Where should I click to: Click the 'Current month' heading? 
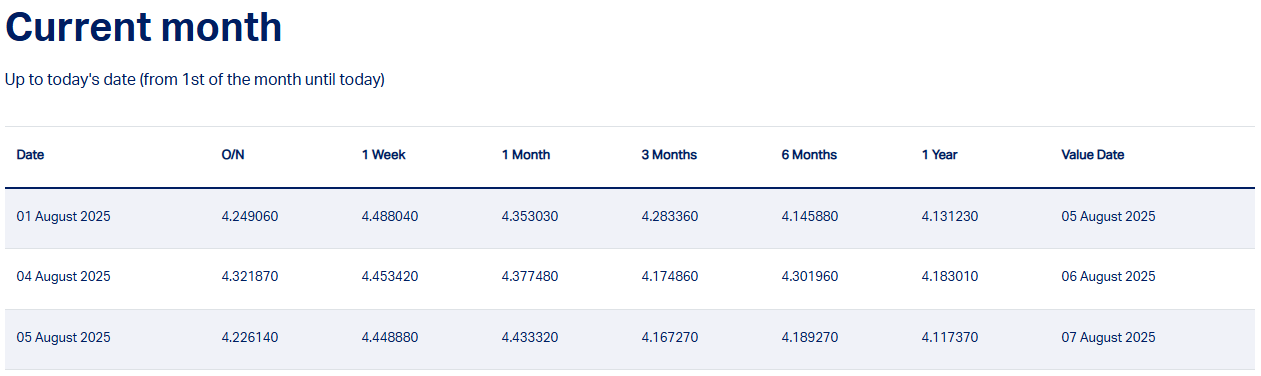coord(143,27)
